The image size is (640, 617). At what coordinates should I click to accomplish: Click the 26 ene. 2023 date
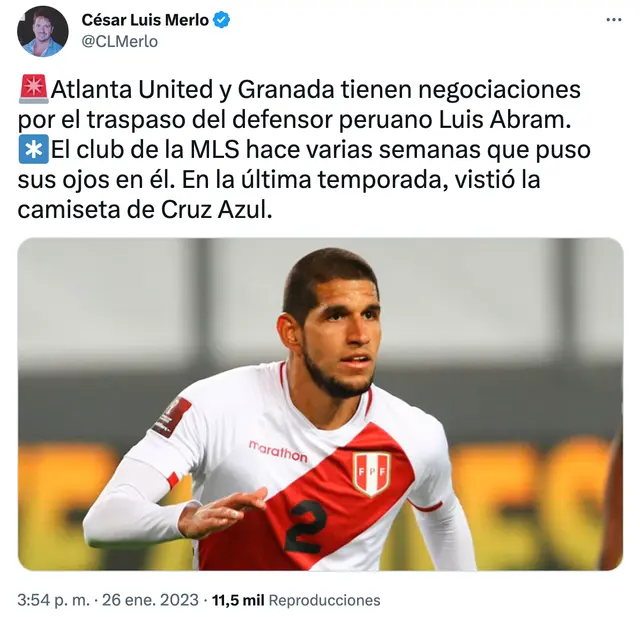pos(150,600)
